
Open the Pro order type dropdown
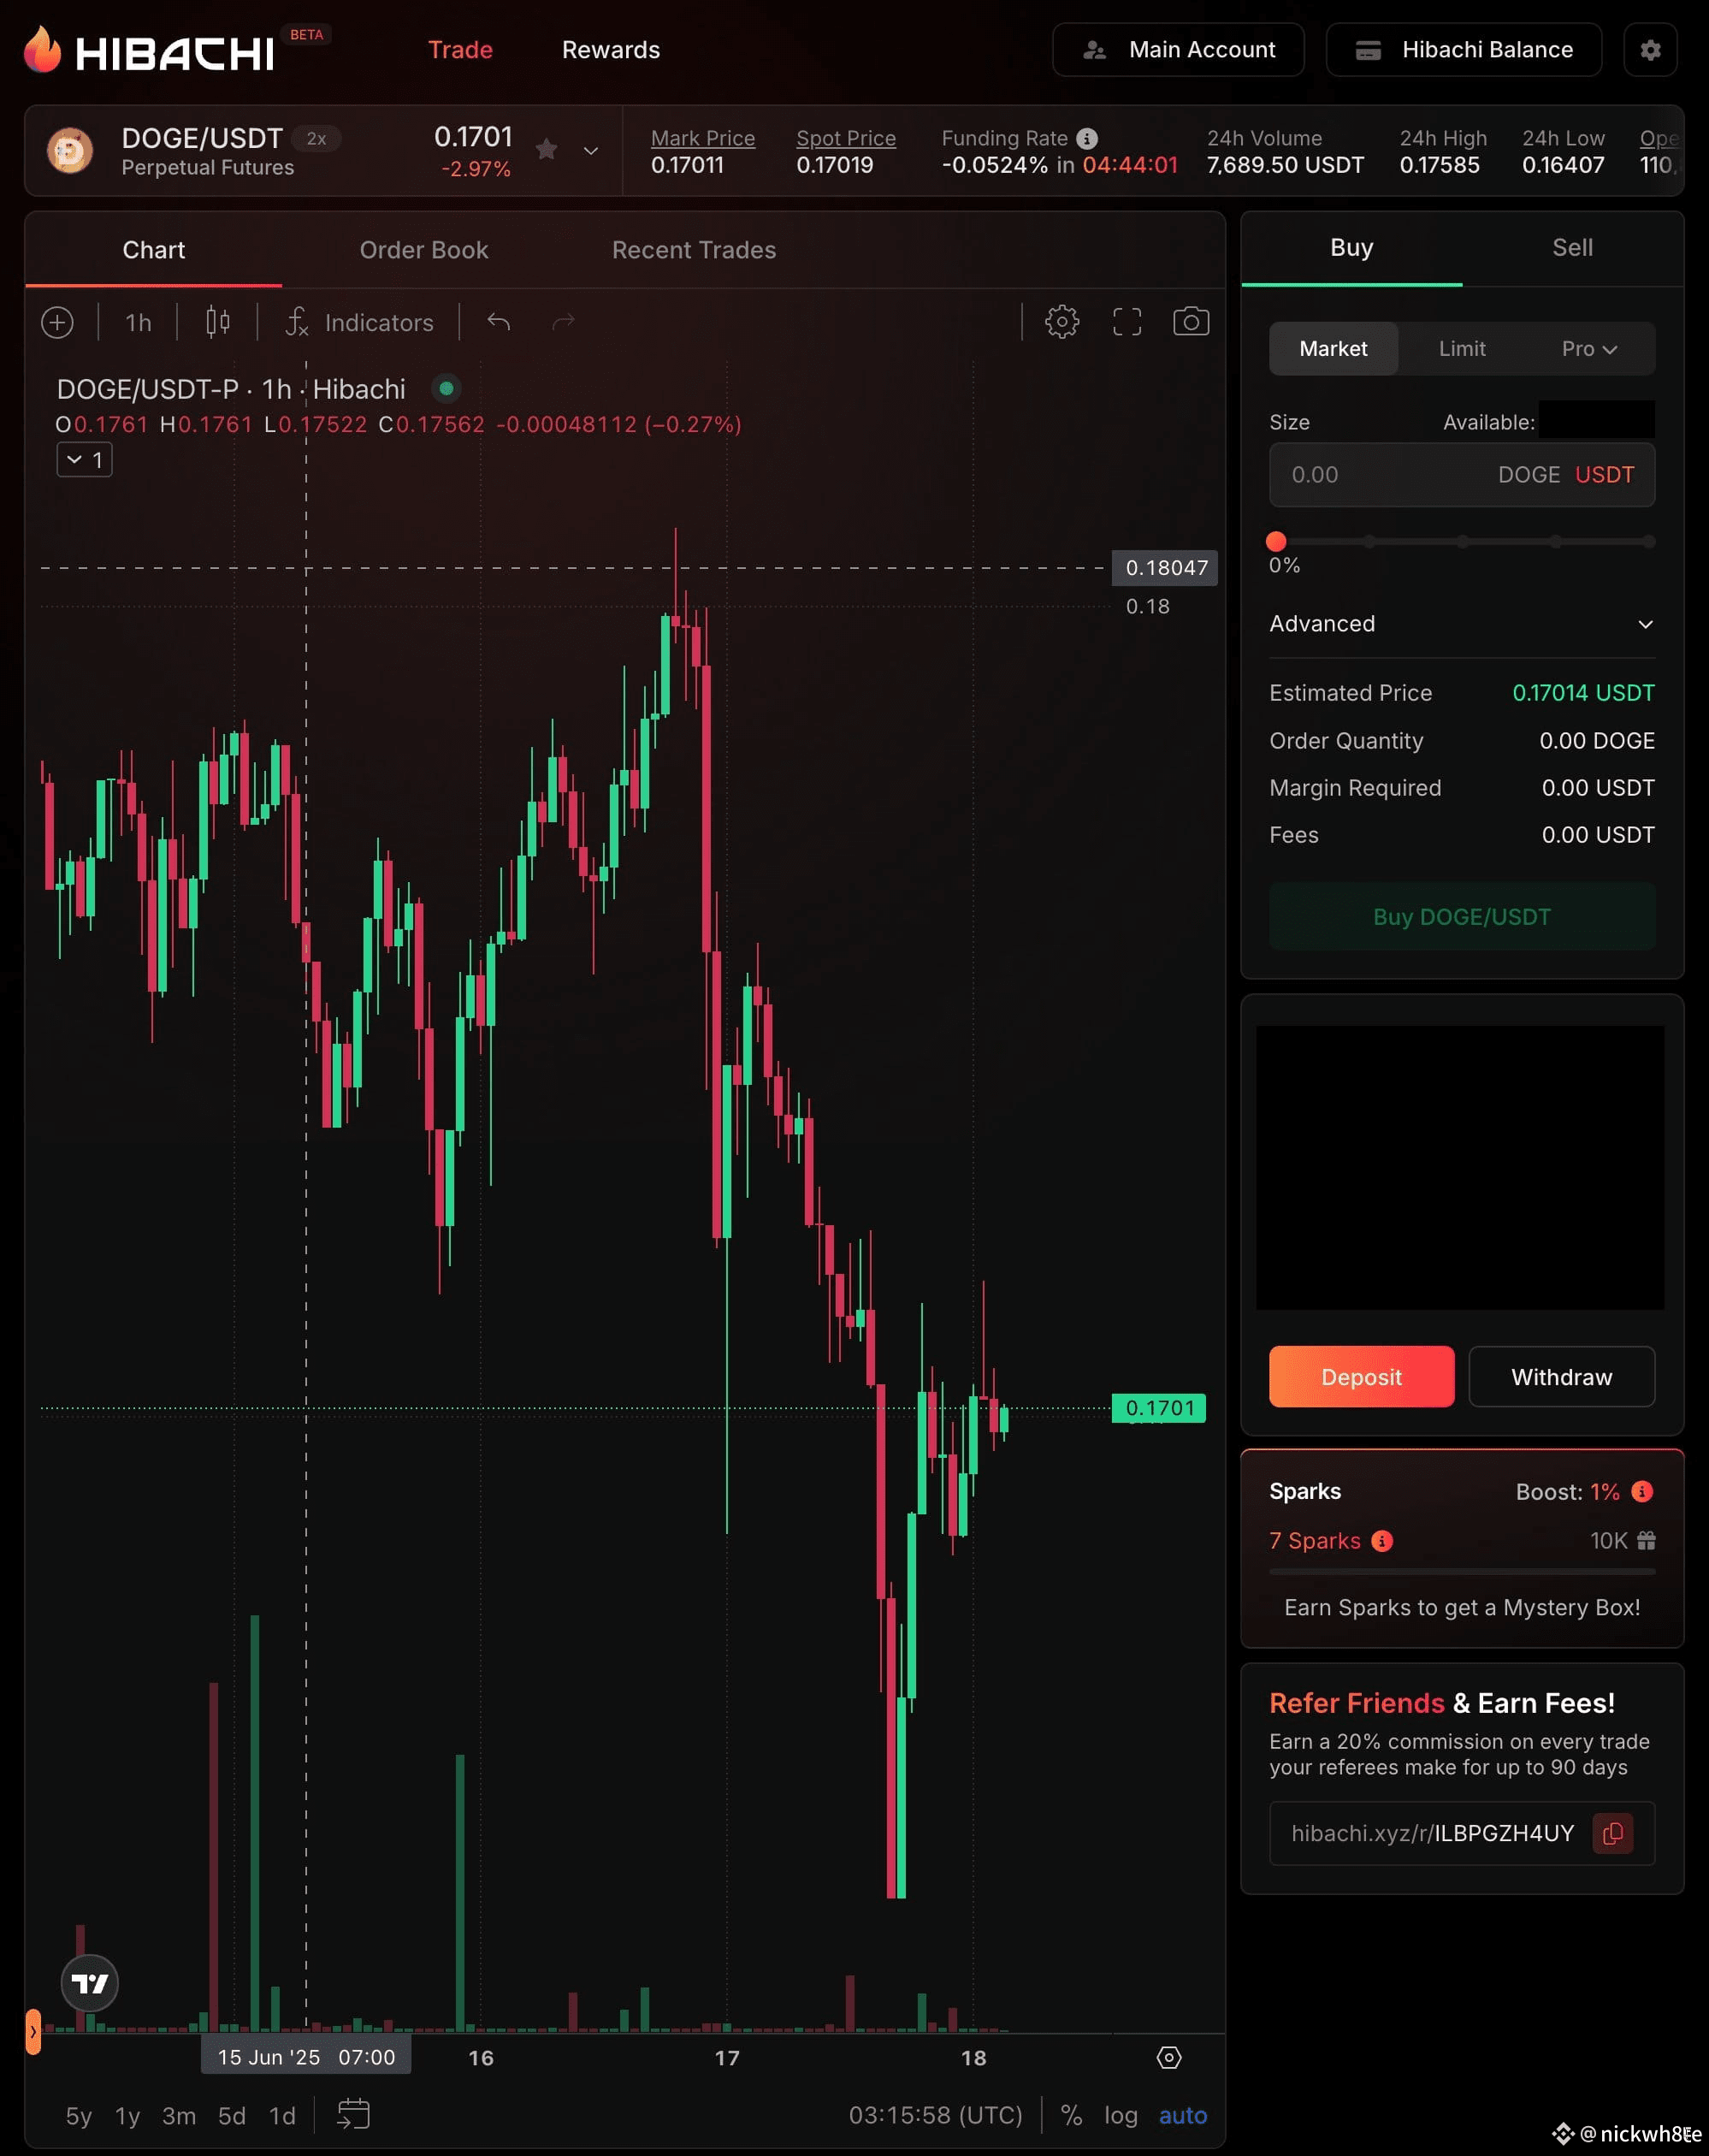click(x=1589, y=348)
